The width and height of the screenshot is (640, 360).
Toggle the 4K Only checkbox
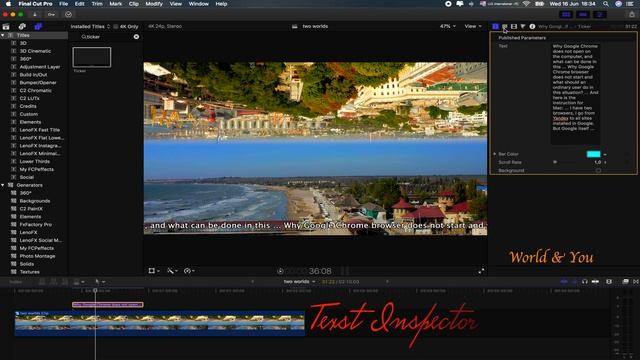pyautogui.click(x=116, y=27)
